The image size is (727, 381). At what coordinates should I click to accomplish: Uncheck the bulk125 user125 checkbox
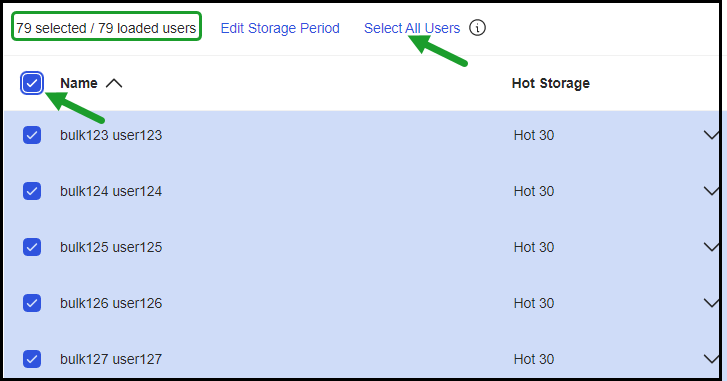tap(32, 247)
